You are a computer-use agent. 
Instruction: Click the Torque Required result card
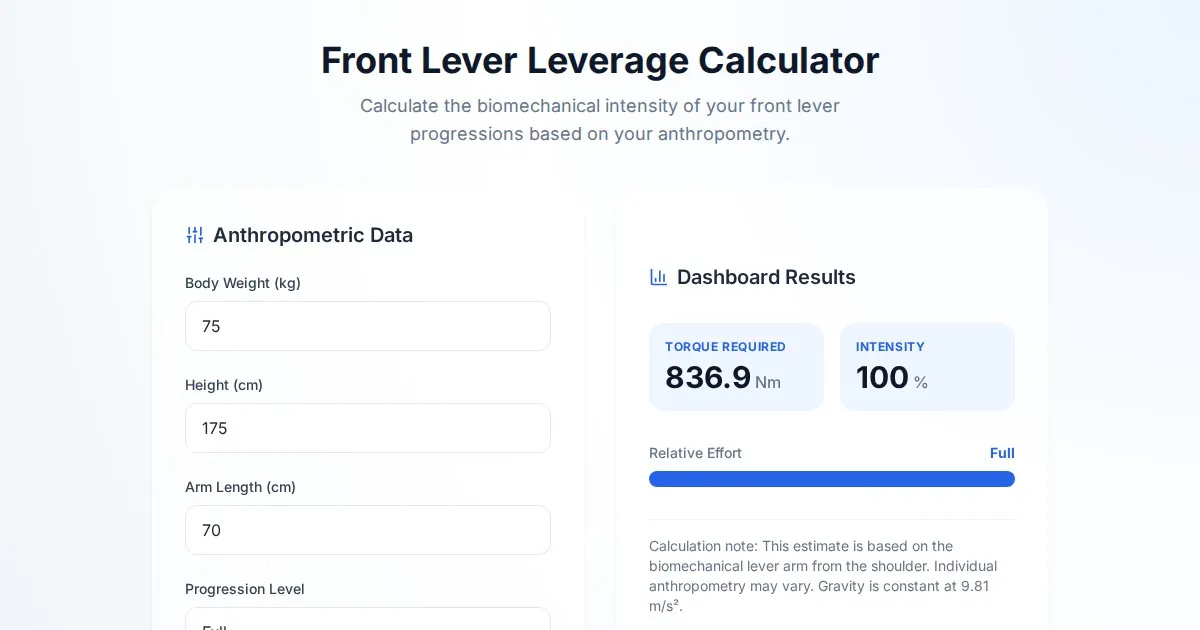point(736,367)
